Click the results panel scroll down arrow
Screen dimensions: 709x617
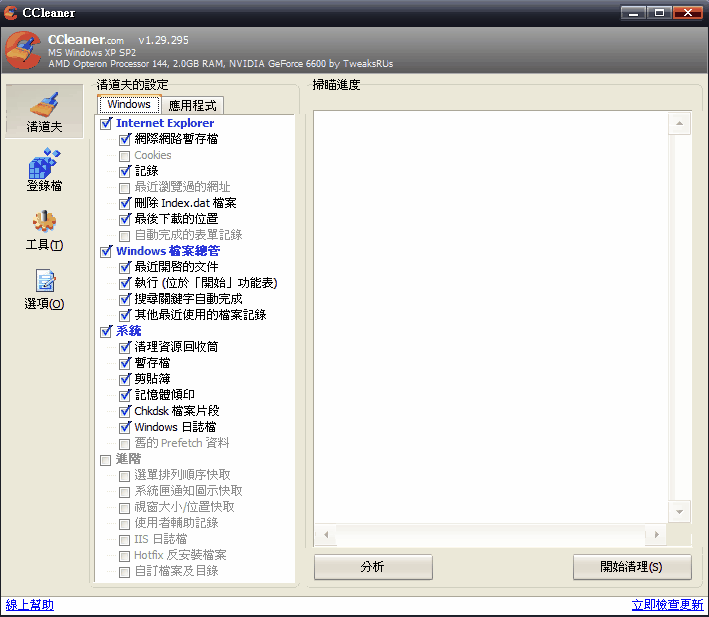679,512
